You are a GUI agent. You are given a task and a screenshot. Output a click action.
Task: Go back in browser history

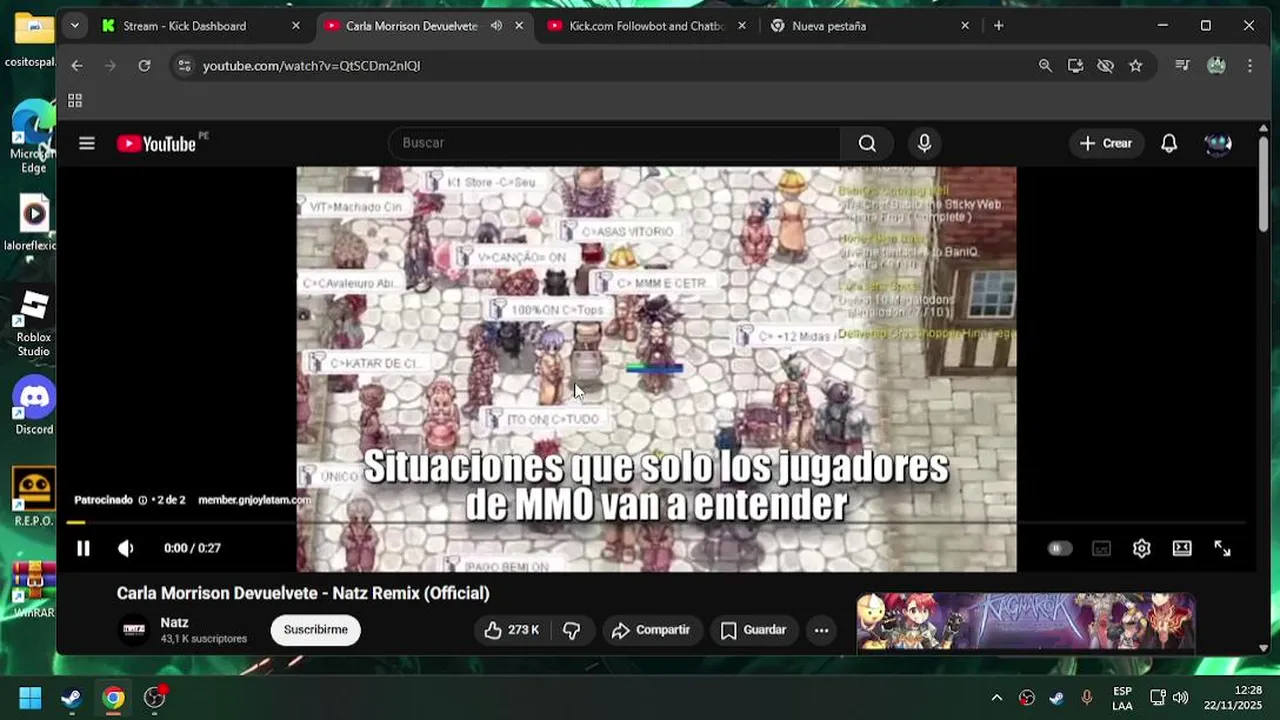[x=77, y=66]
